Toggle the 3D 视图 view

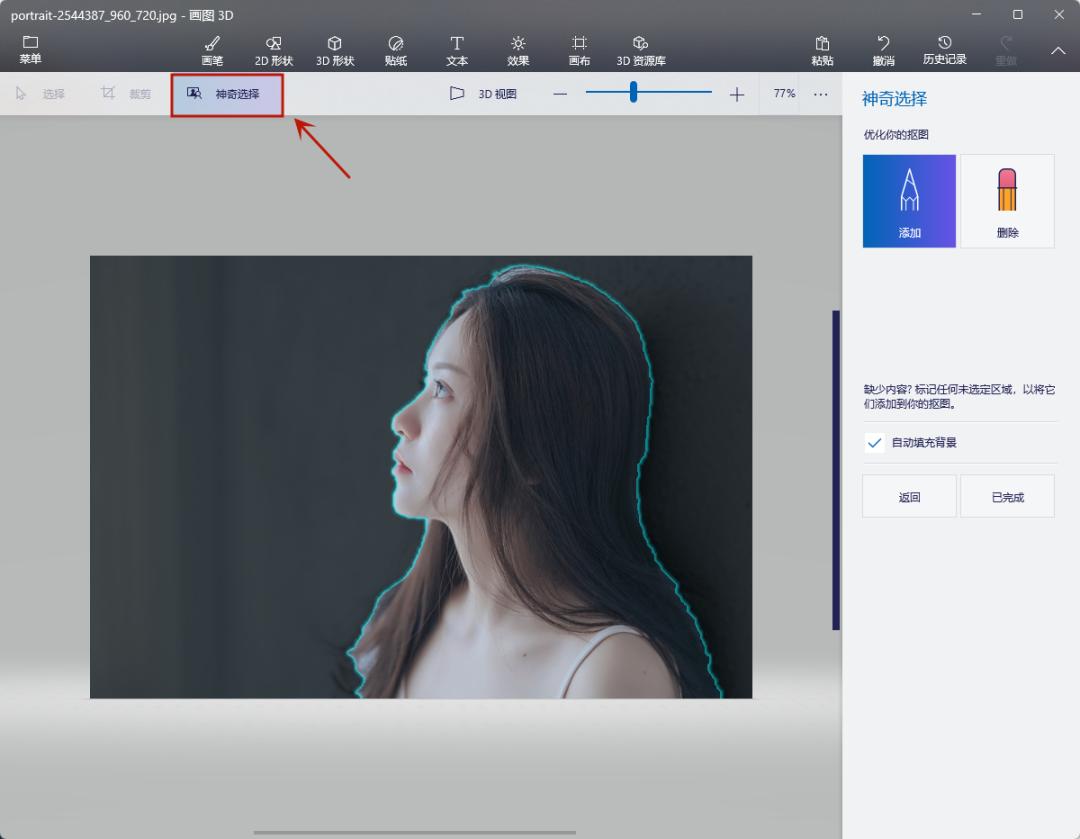pyautogui.click(x=484, y=94)
